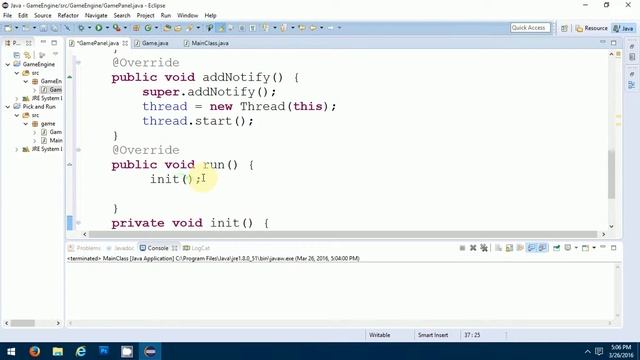Click the Run Last Tool red icon
640x360 pixels.
[x=117, y=28]
